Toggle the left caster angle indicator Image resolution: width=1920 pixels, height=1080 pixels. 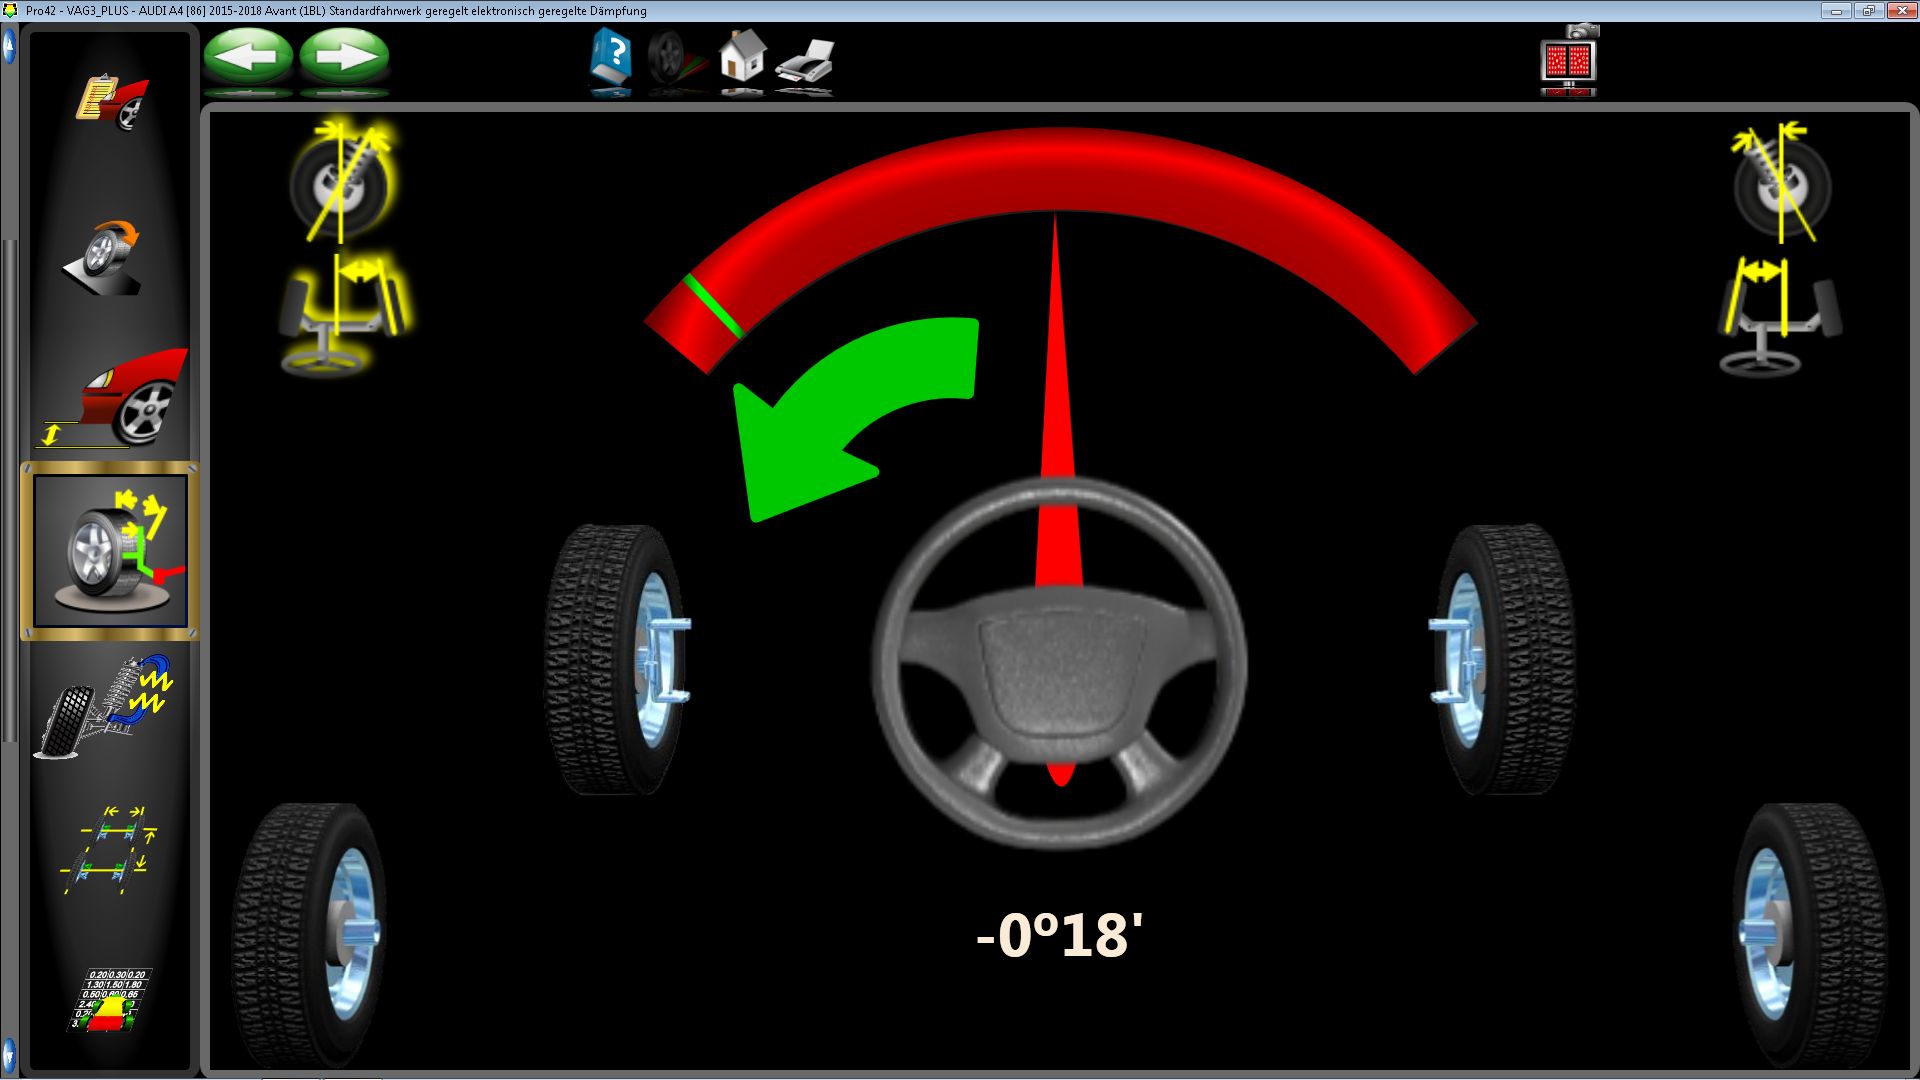pyautogui.click(x=342, y=182)
